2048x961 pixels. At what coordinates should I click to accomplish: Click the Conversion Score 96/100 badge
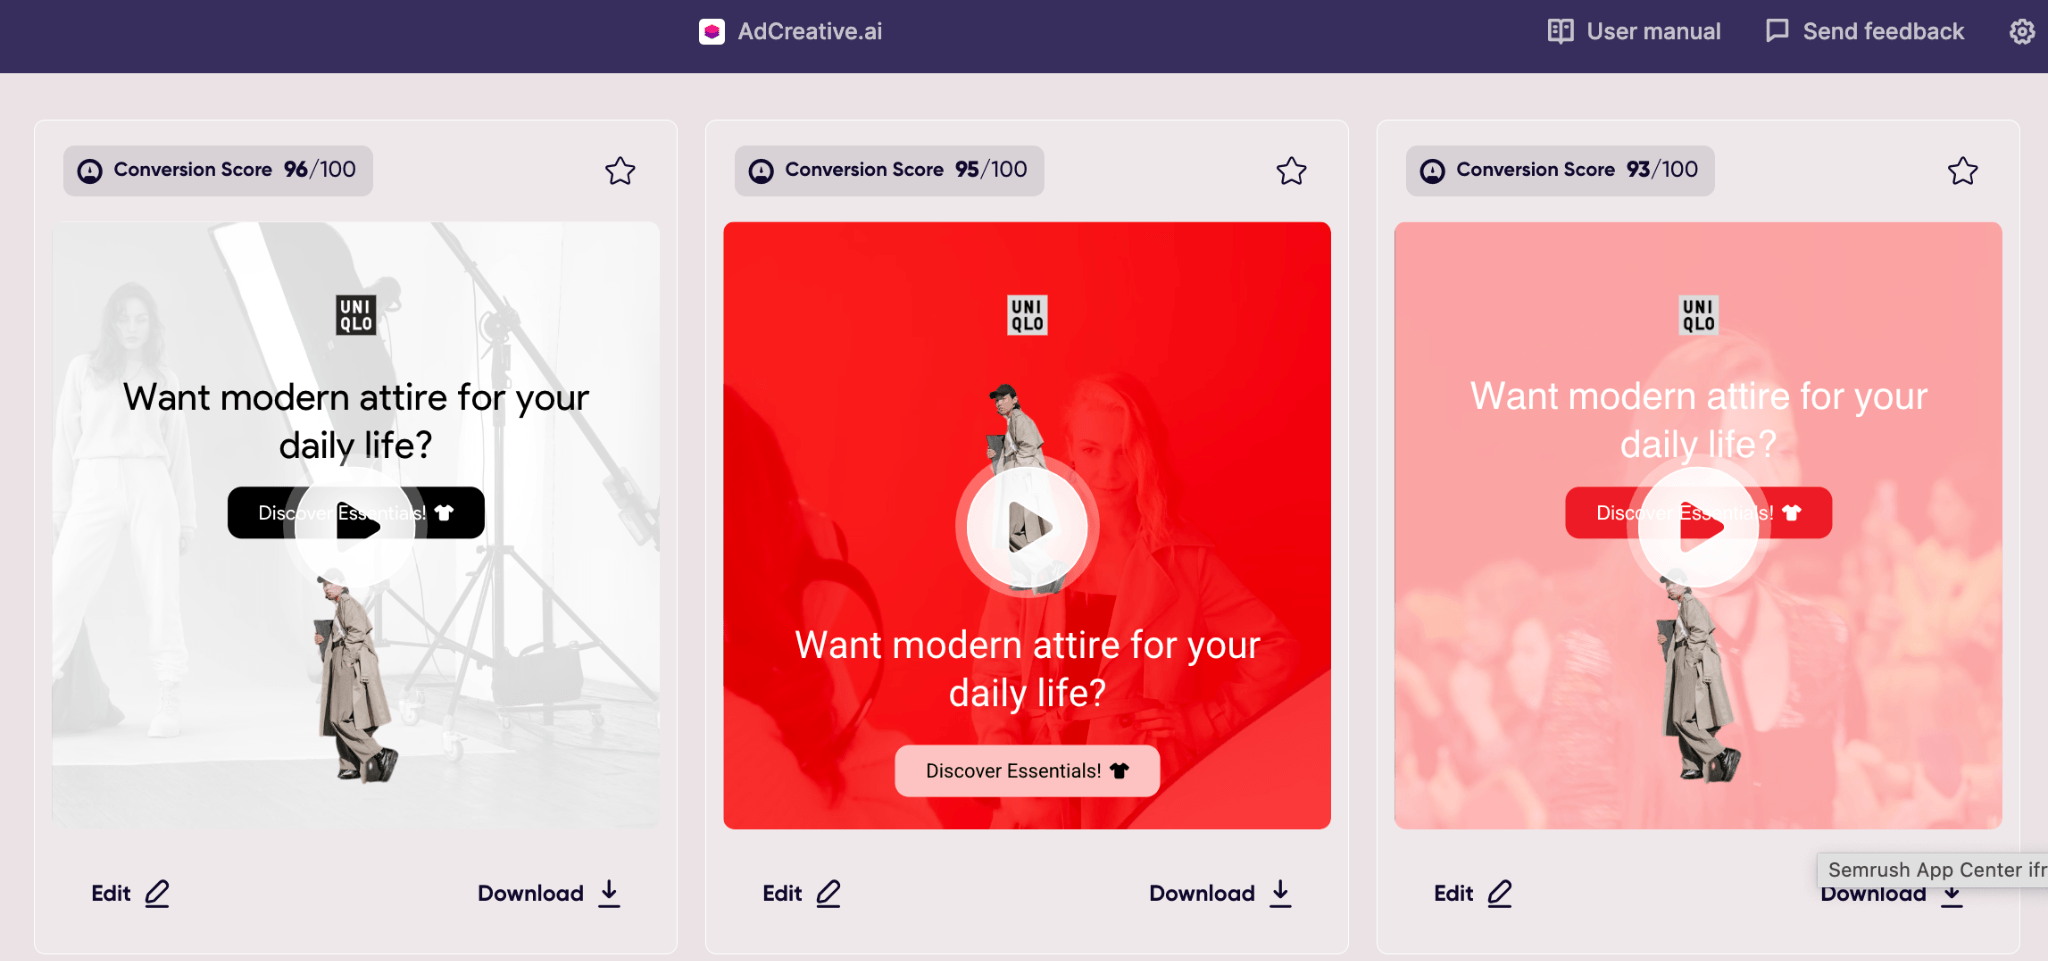[218, 170]
